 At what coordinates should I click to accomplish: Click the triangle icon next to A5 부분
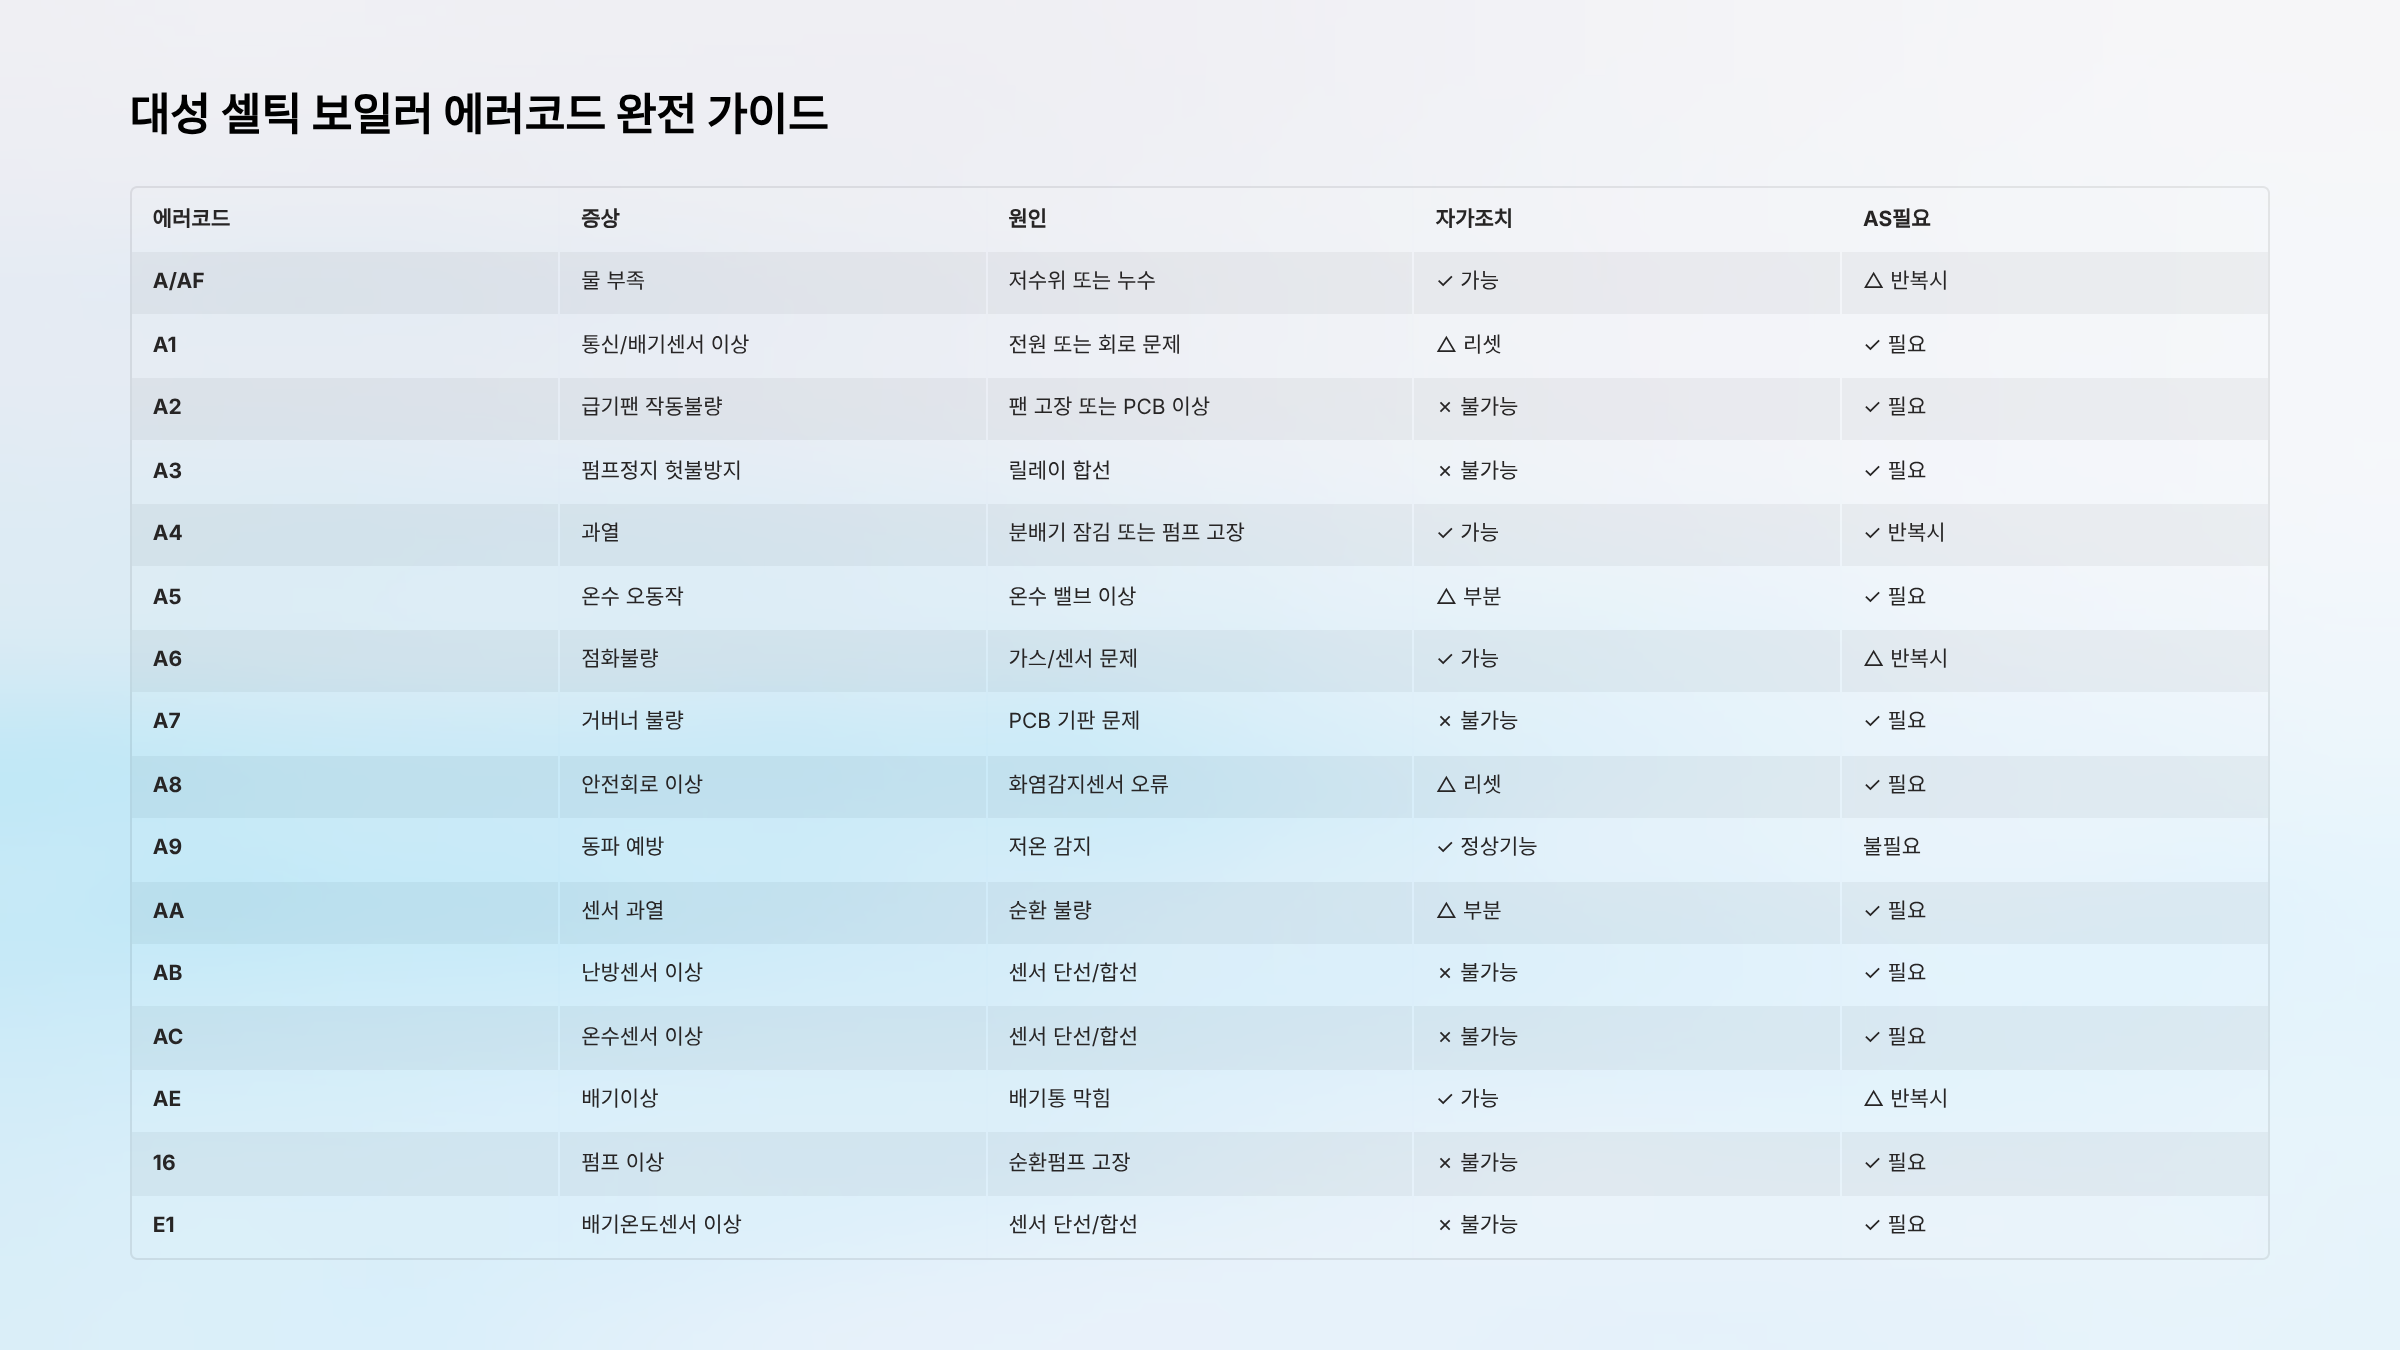(x=1445, y=597)
